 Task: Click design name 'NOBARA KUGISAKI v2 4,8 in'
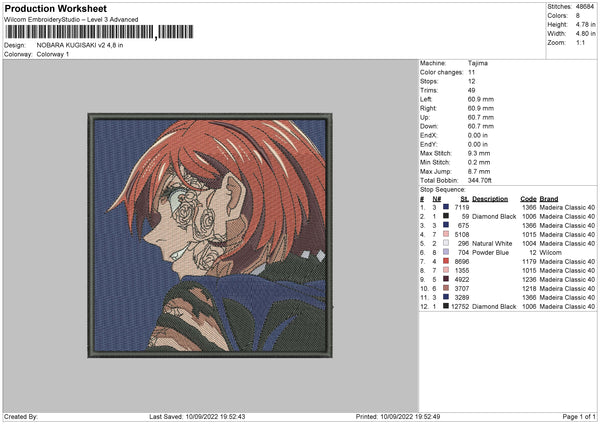pyautogui.click(x=80, y=45)
